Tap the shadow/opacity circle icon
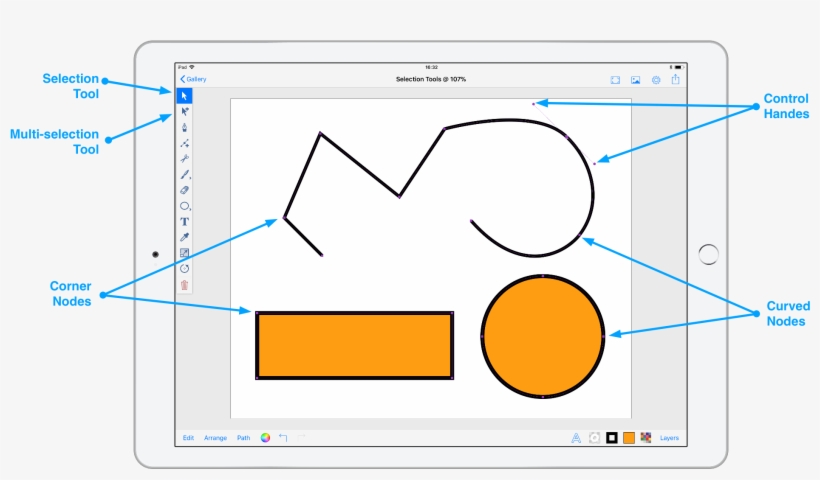This screenshot has width=820, height=480. click(594, 438)
